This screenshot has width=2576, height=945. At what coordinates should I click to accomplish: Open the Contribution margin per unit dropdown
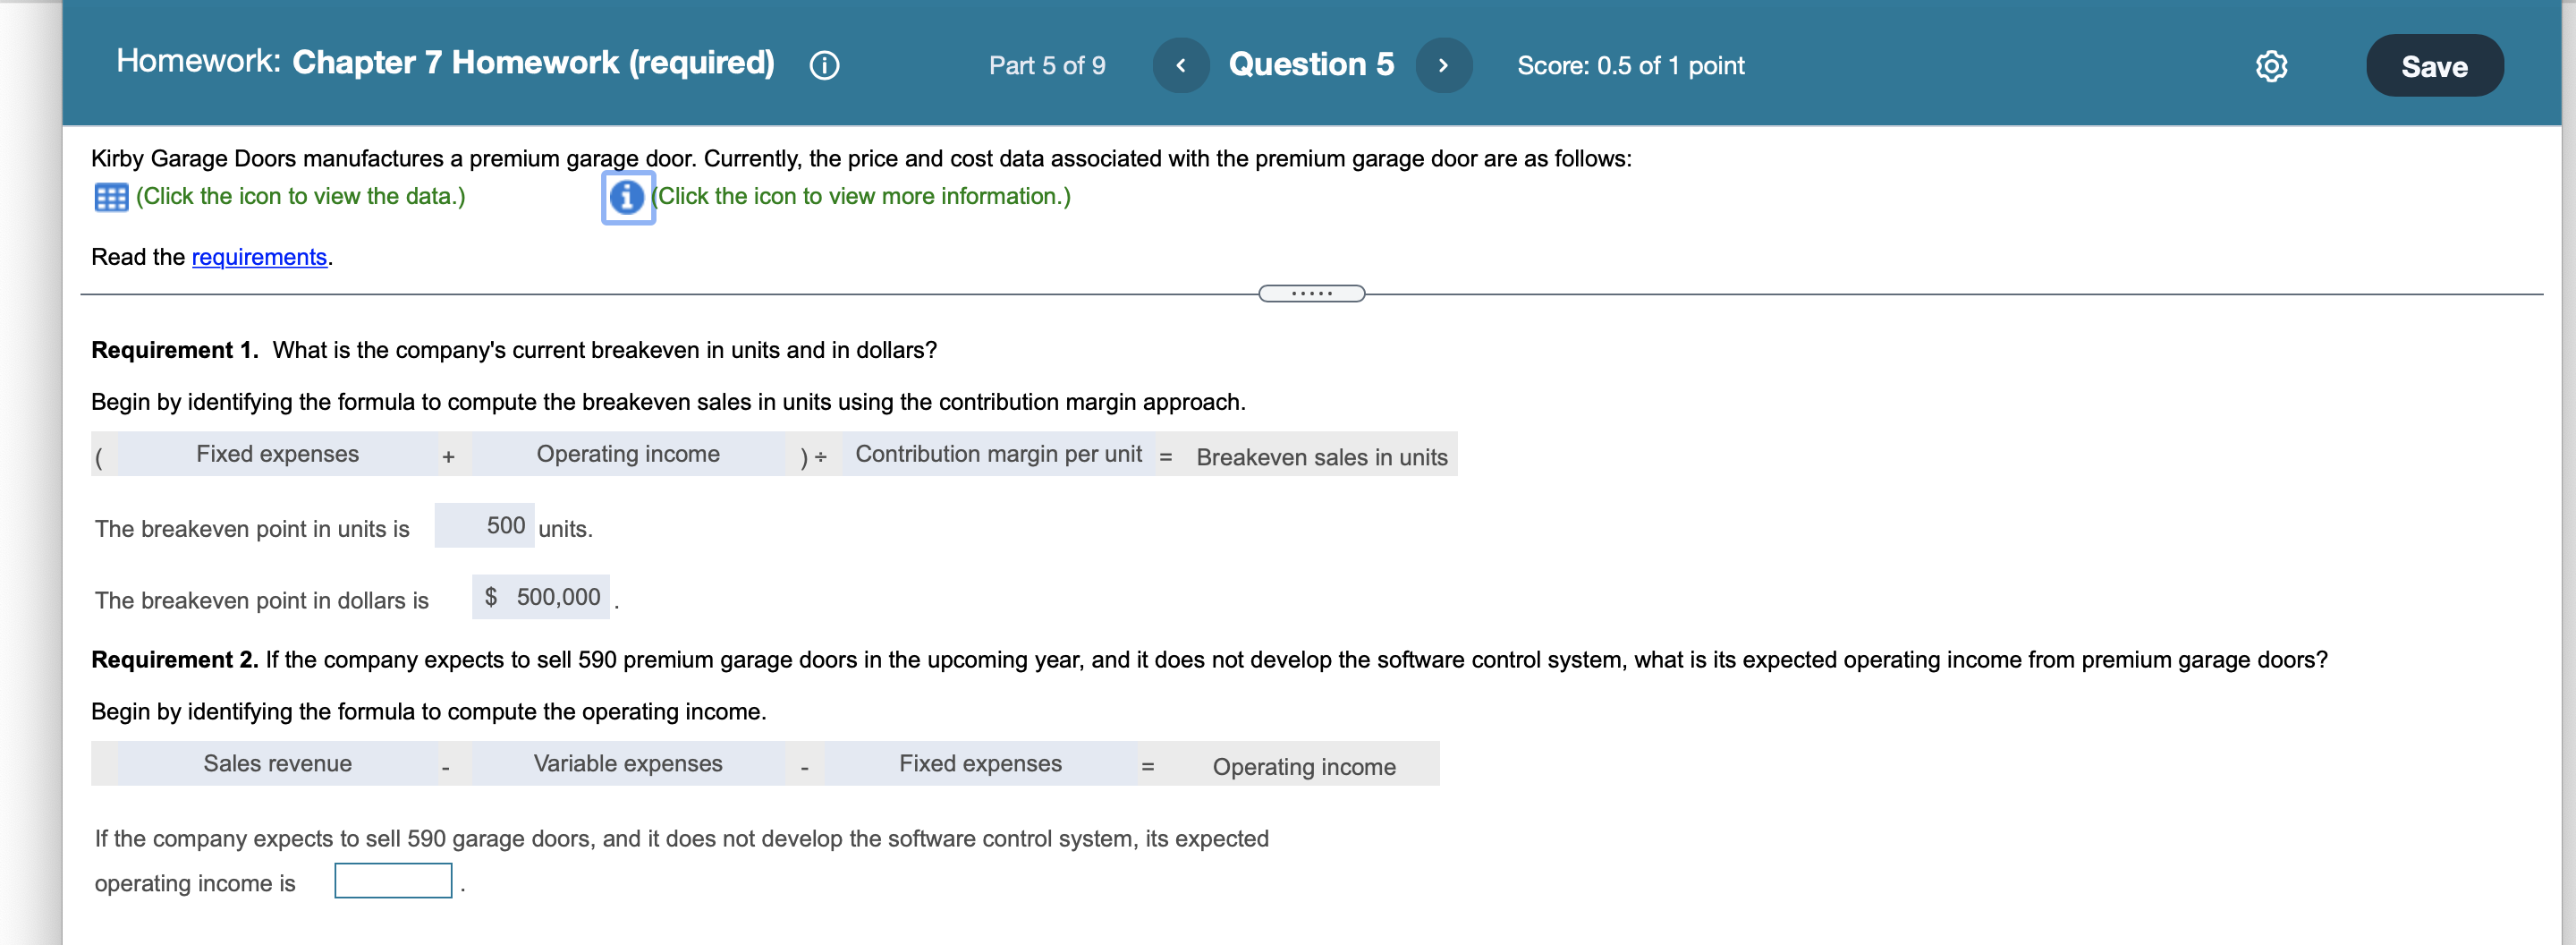pos(998,454)
